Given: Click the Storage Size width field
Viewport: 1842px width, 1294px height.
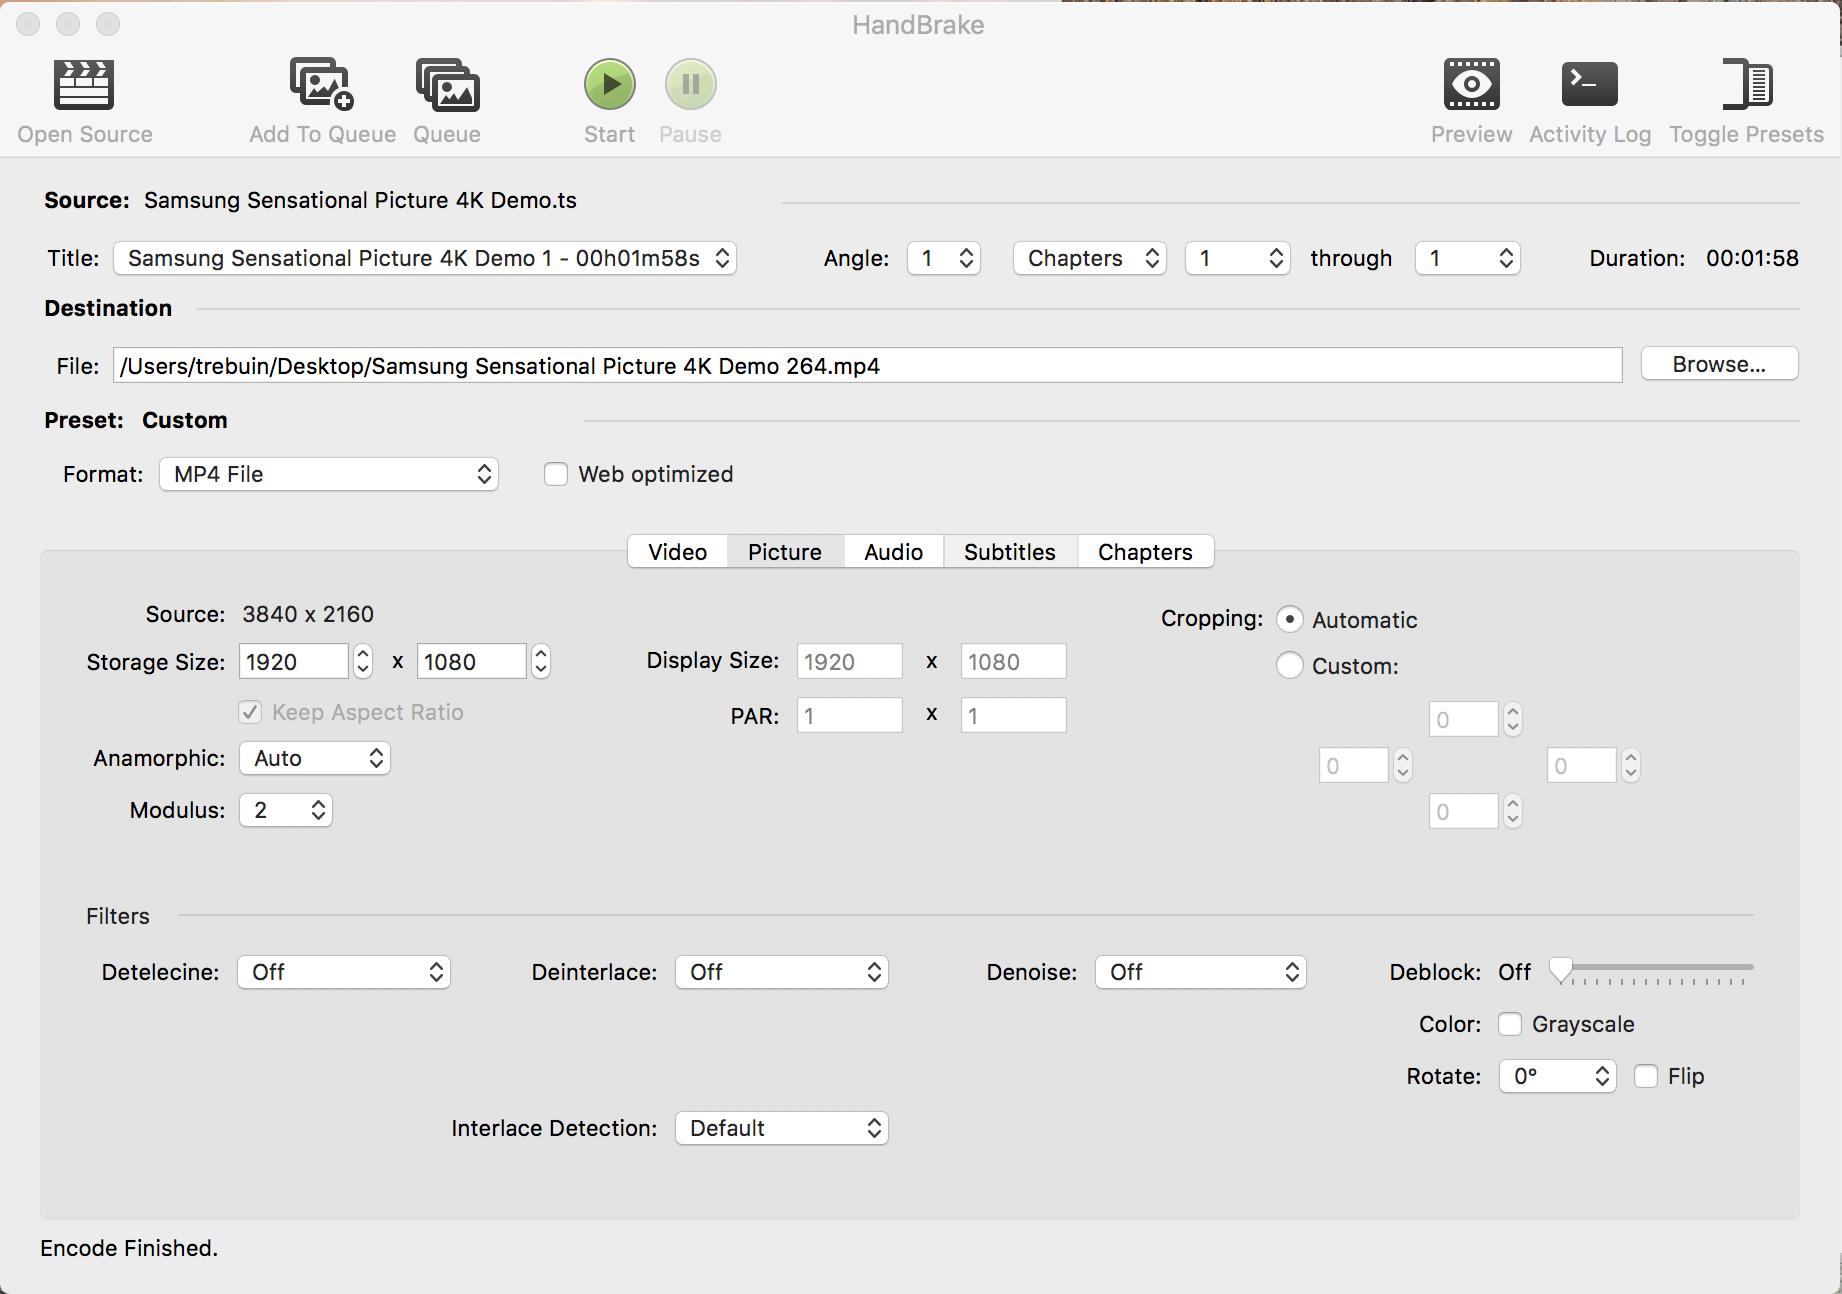Looking at the screenshot, I should pos(294,662).
